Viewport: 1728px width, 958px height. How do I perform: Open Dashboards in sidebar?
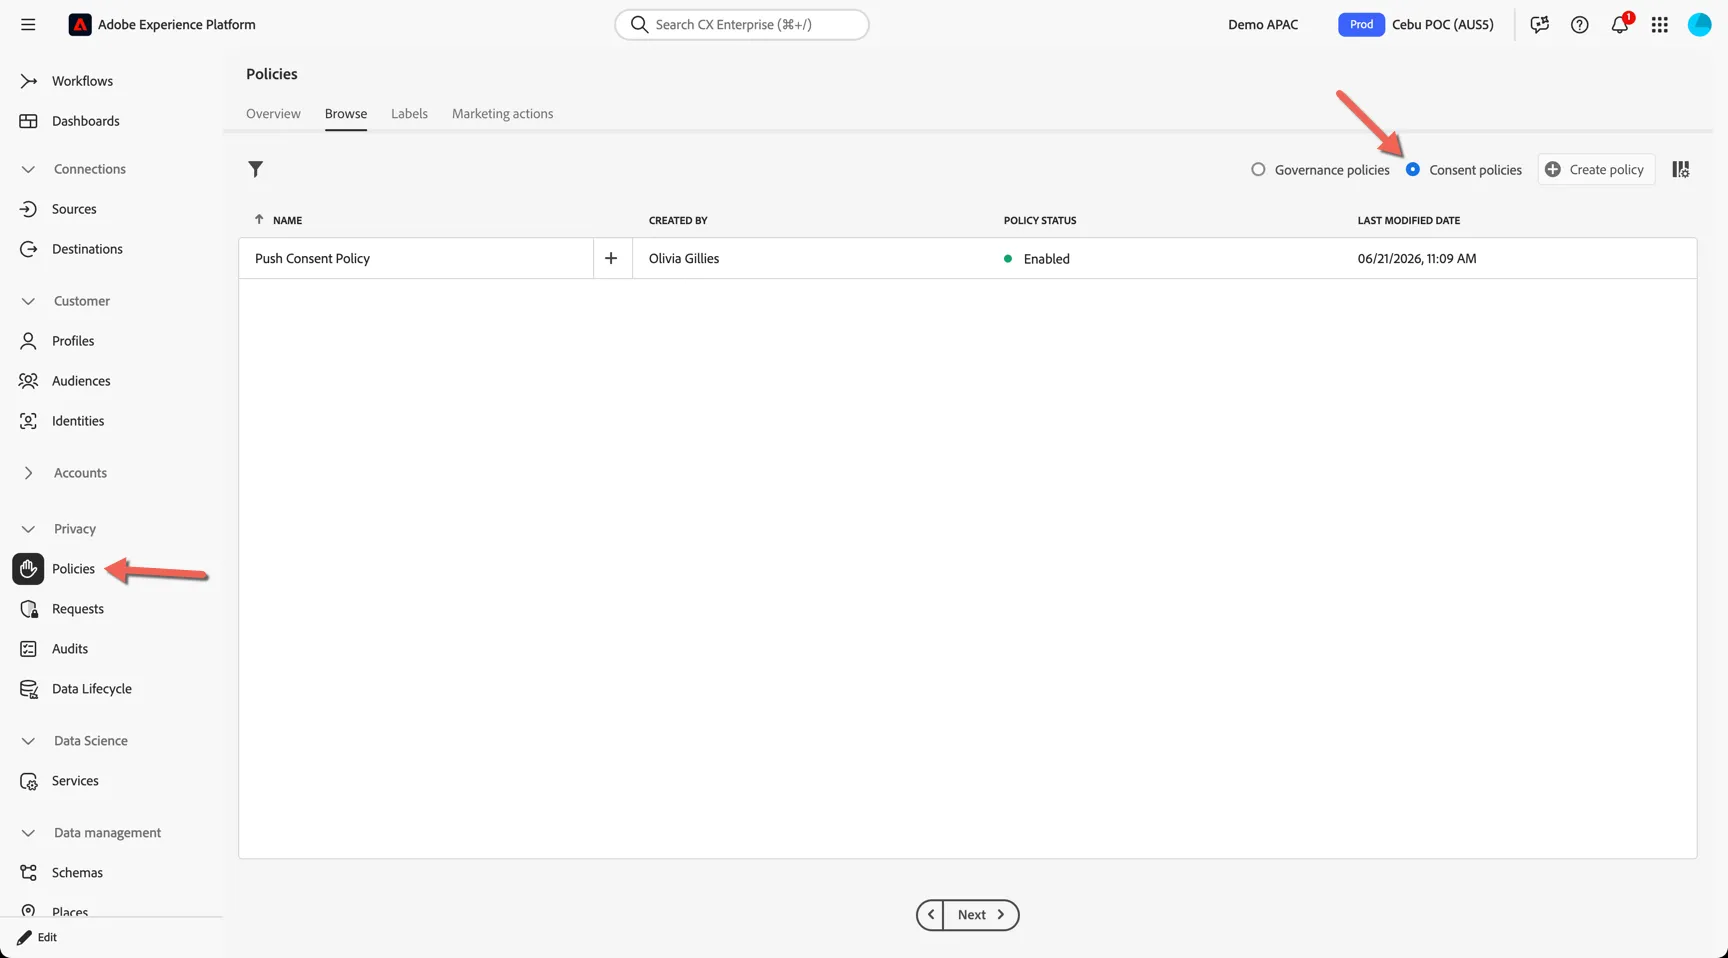[x=85, y=121]
